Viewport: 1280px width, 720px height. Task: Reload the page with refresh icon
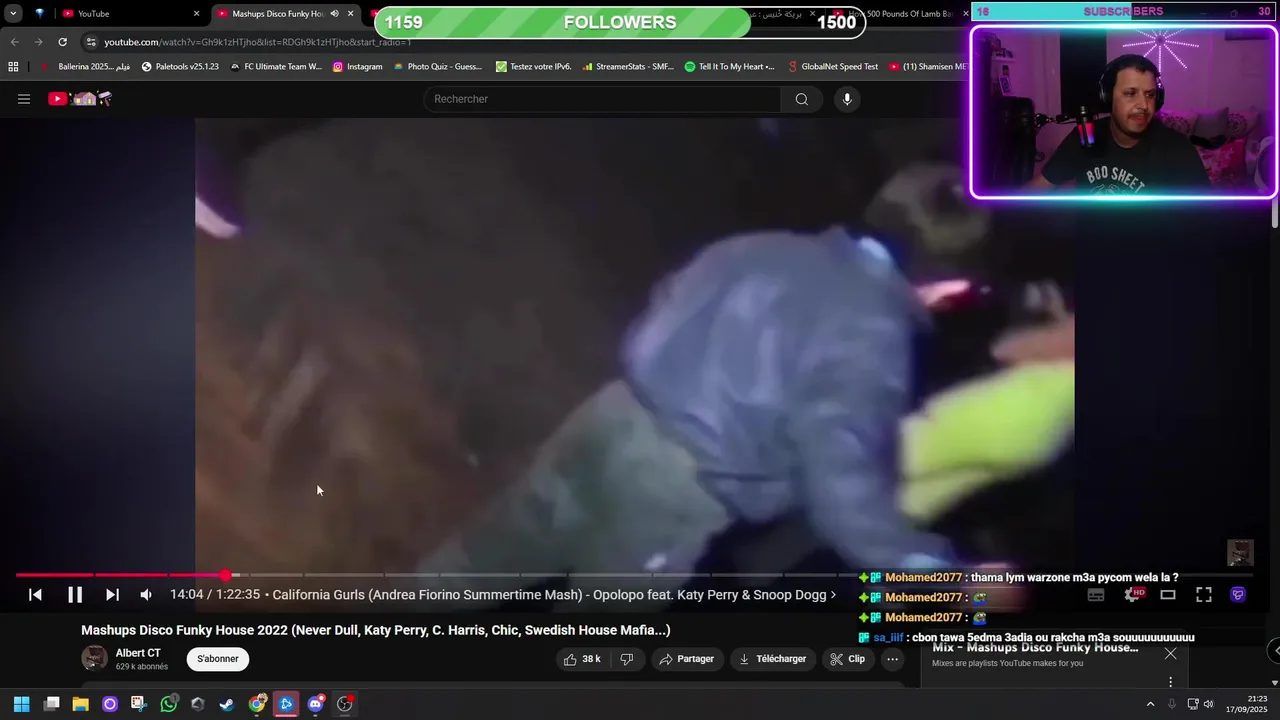(62, 42)
